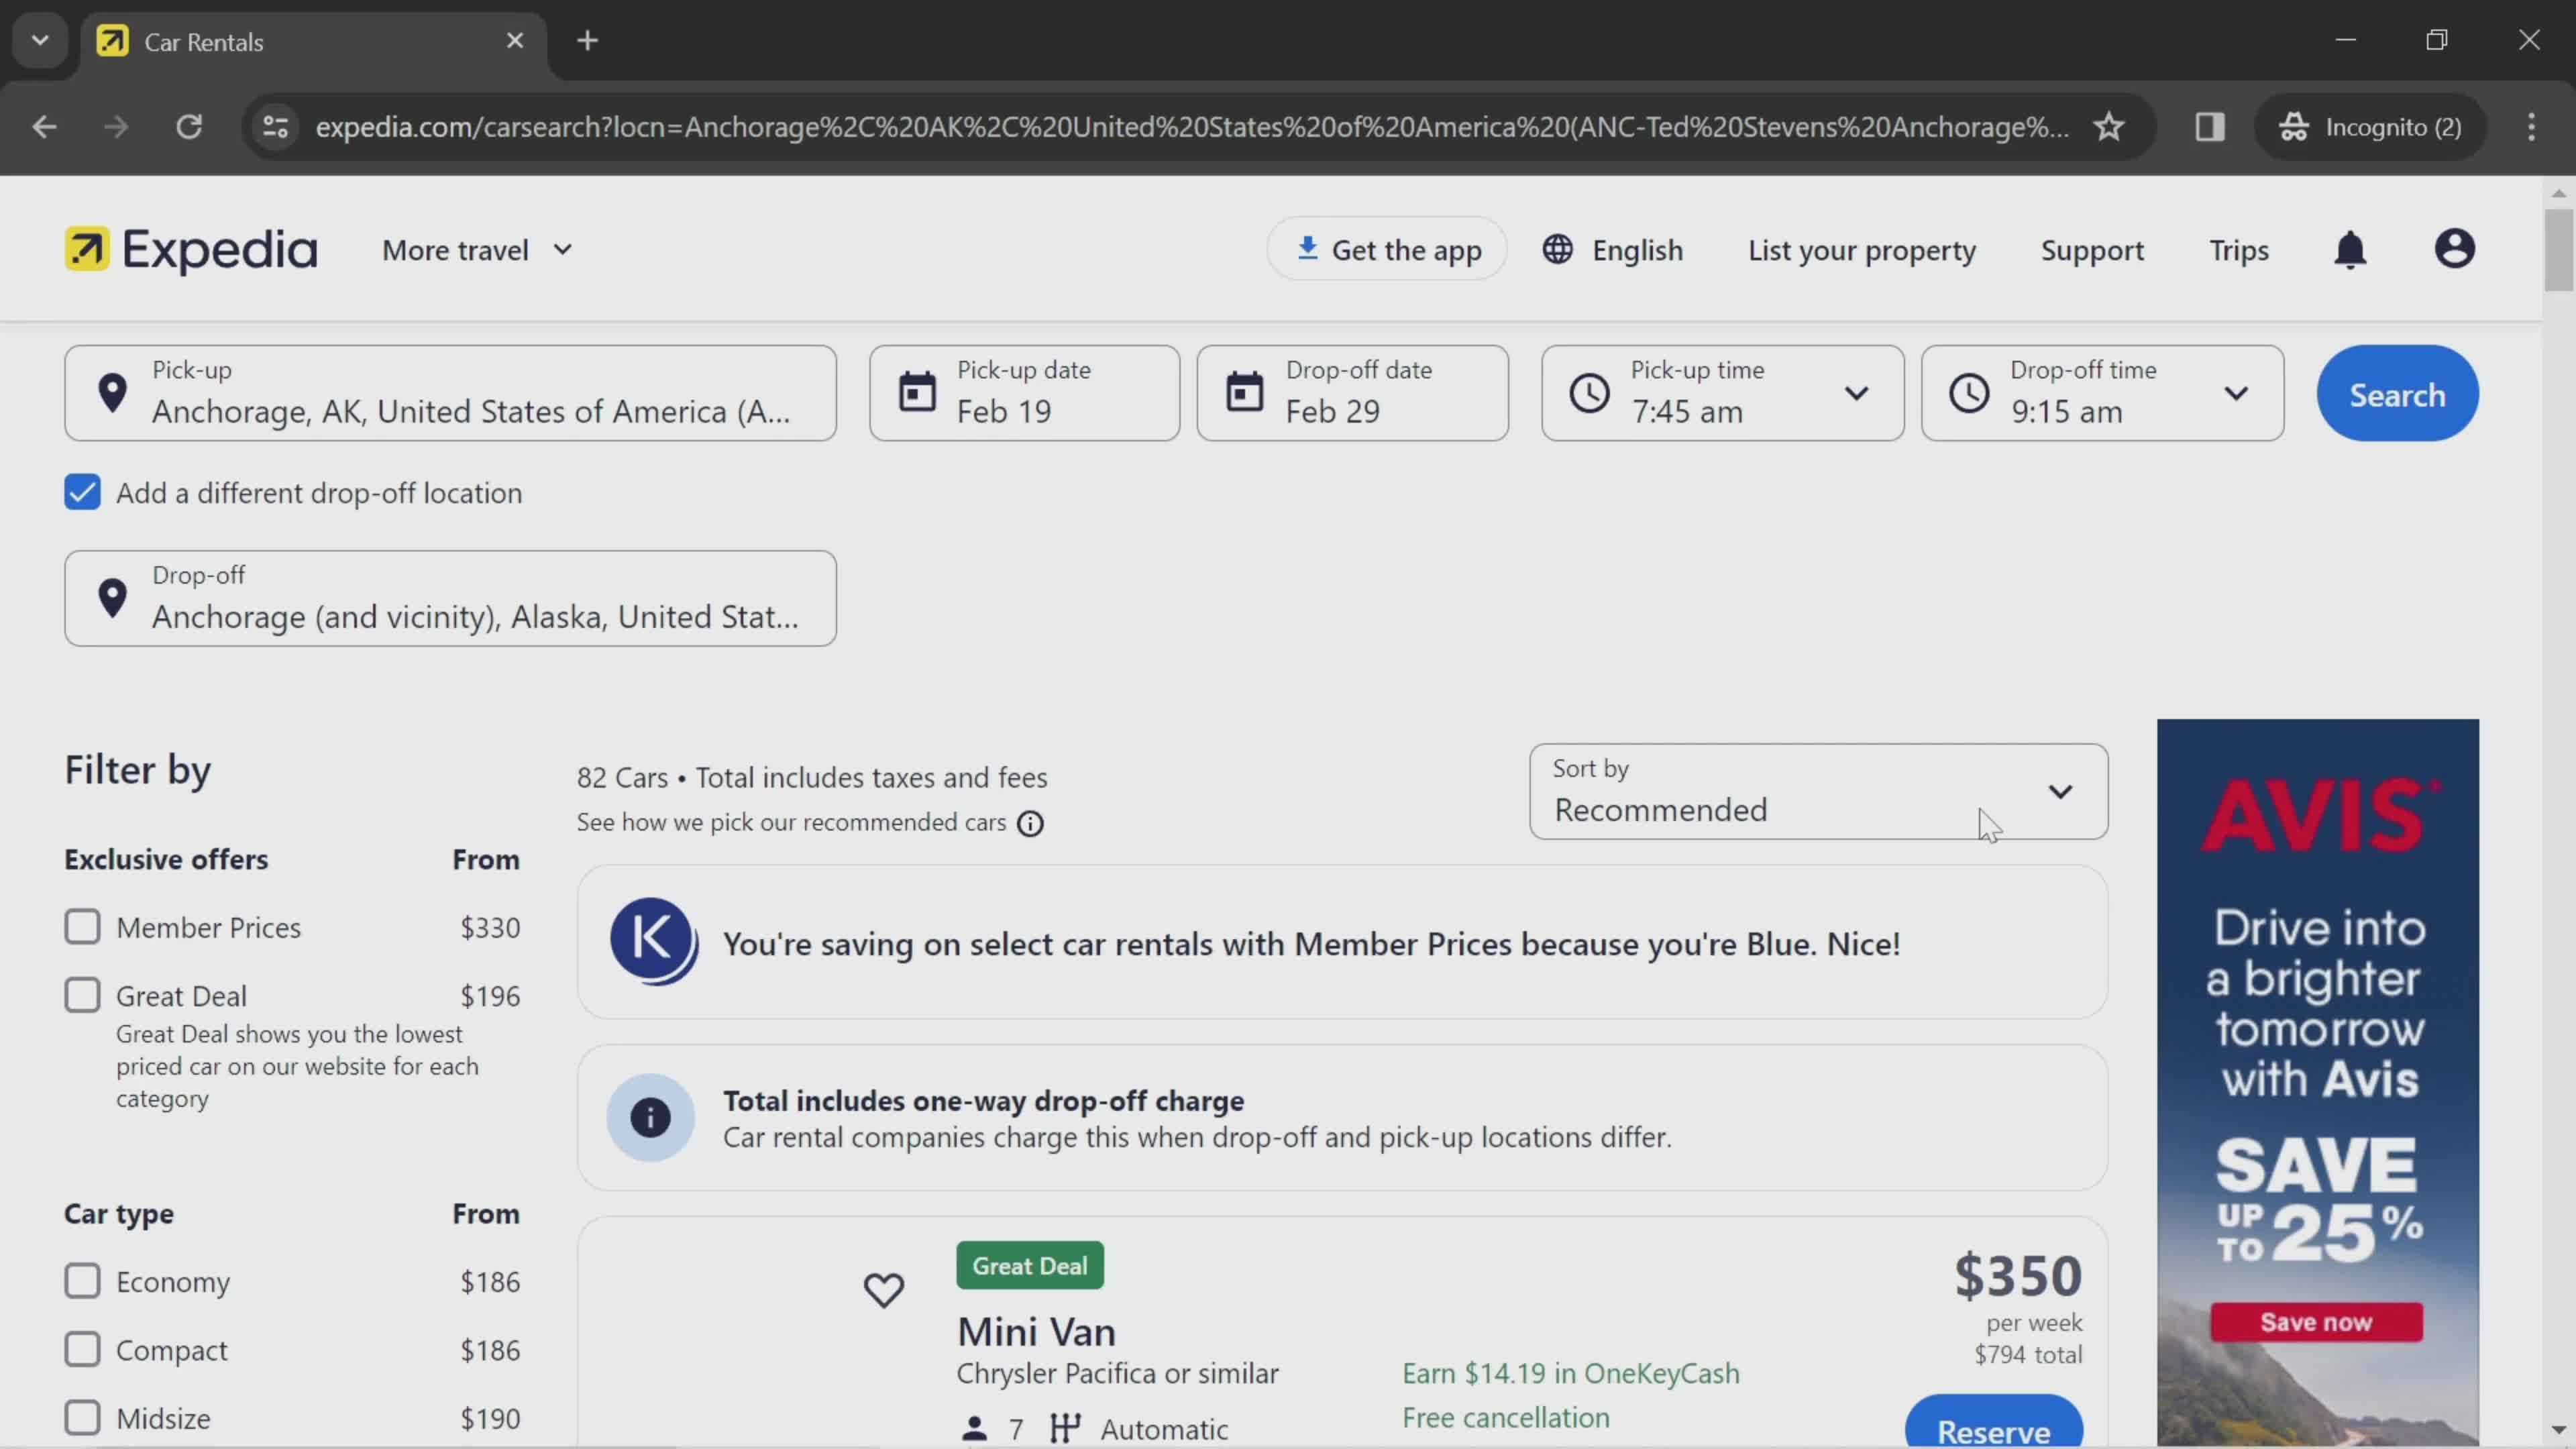This screenshot has width=2576, height=1449.
Task: Check the Compact car type
Action: [x=82, y=1349]
